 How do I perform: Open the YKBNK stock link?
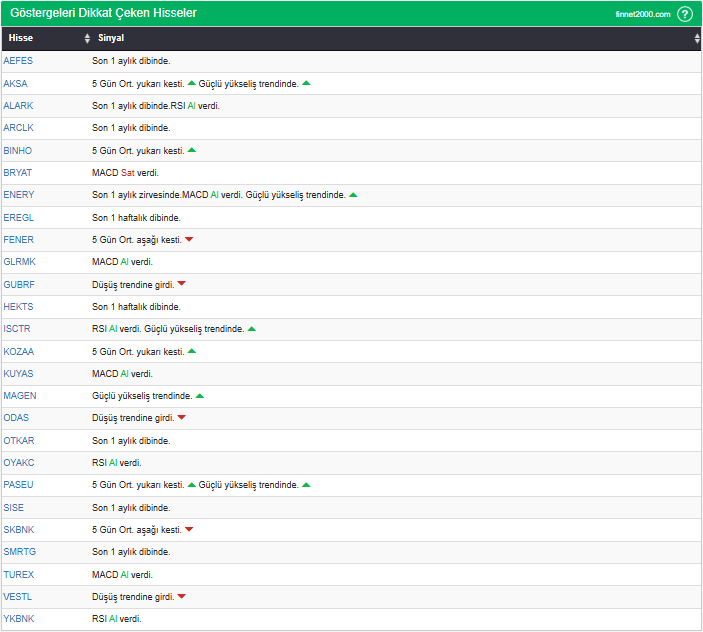click(x=18, y=619)
